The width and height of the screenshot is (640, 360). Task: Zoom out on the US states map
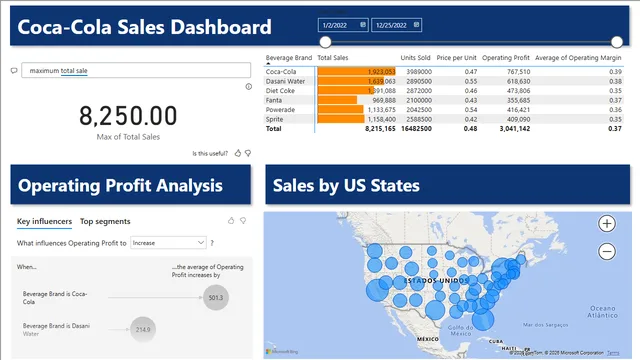pyautogui.click(x=607, y=251)
